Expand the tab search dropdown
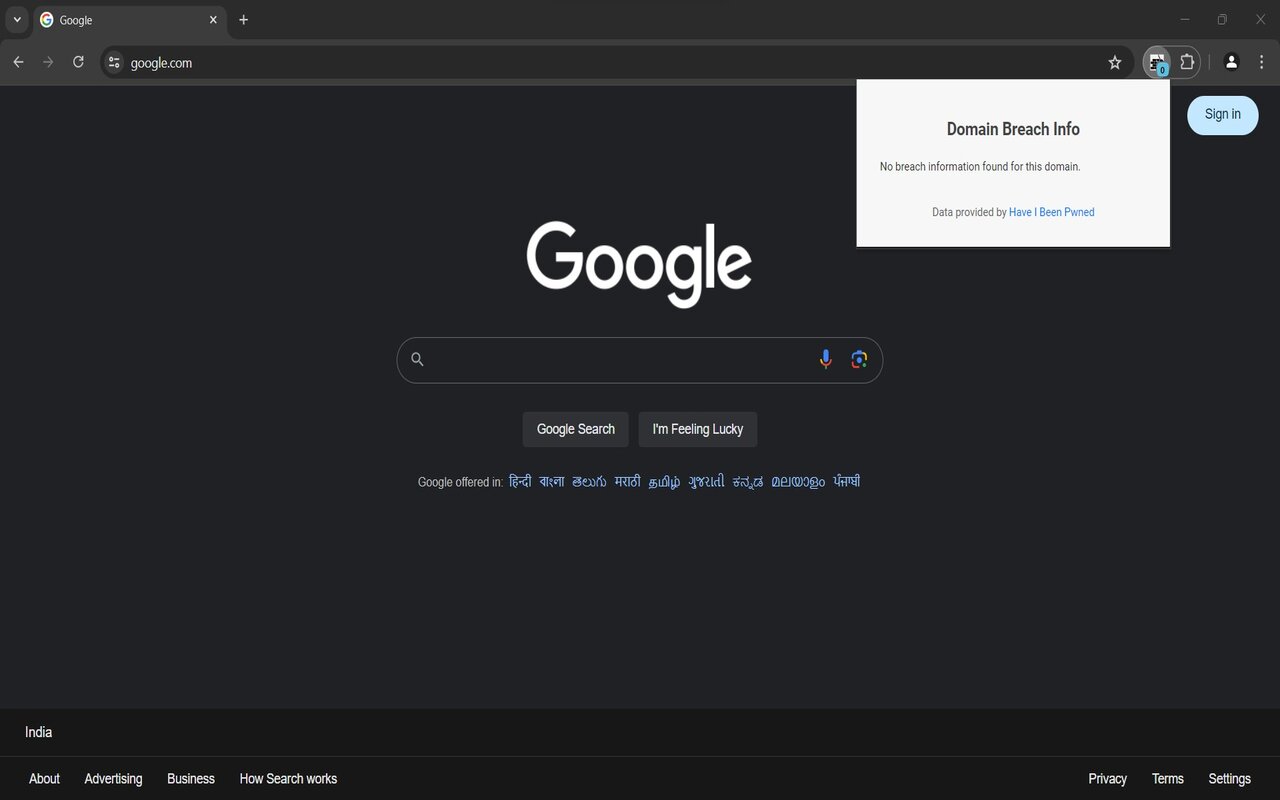 (x=17, y=20)
